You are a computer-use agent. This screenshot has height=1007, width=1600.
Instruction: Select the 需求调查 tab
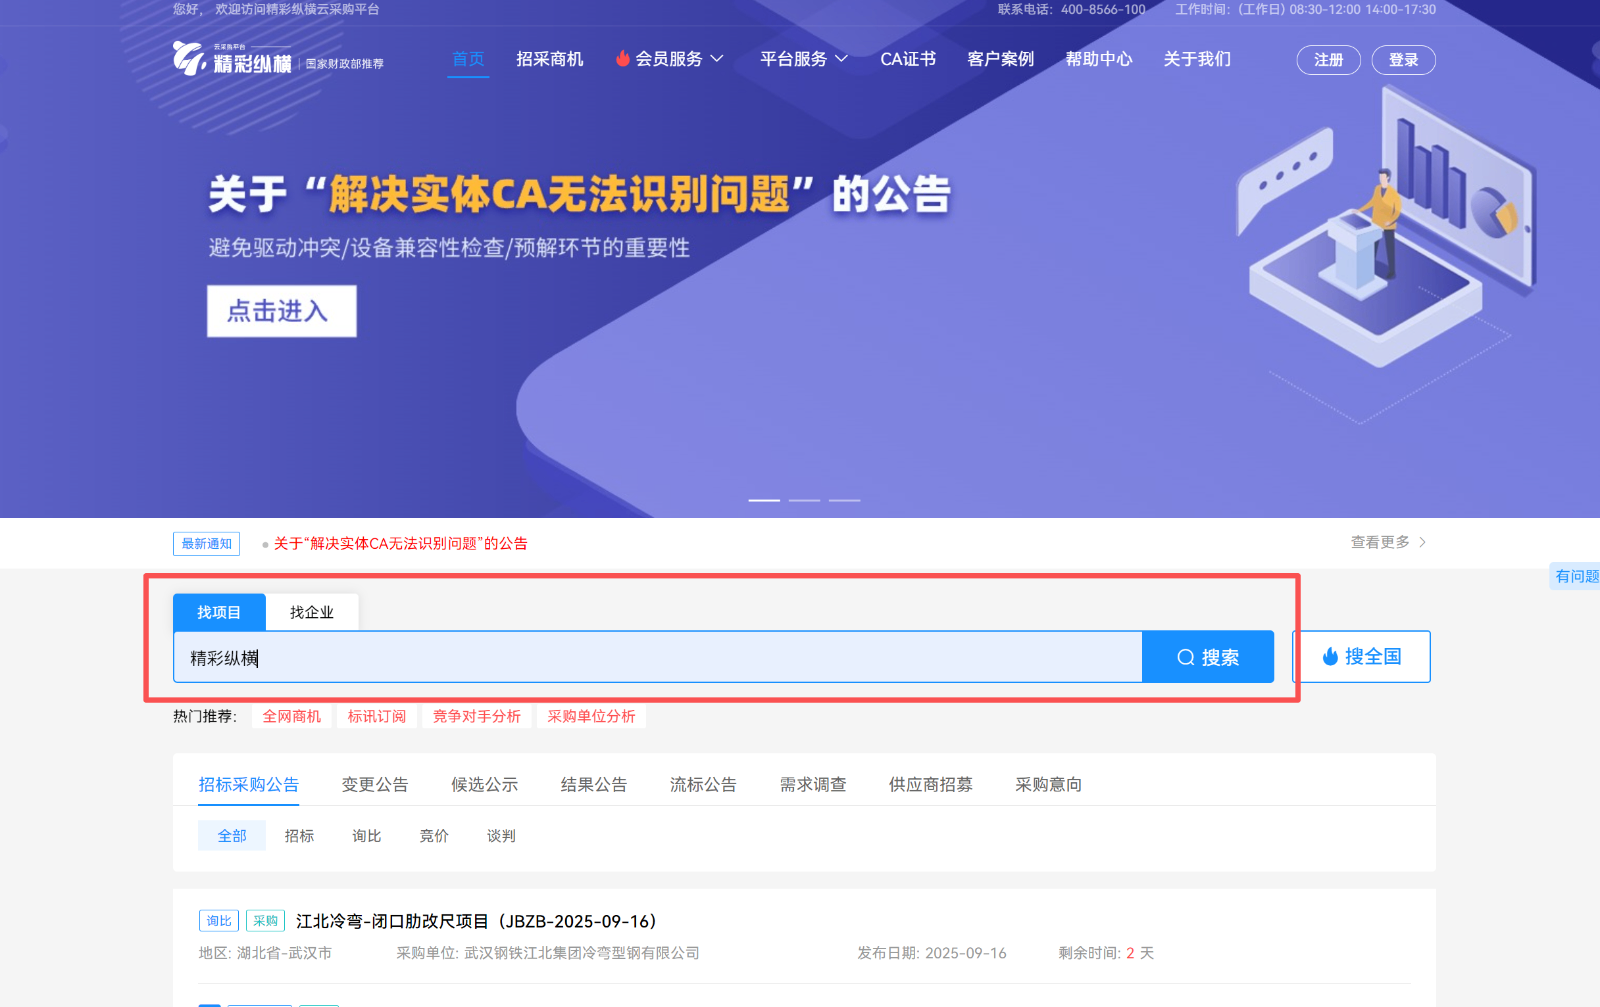pos(813,785)
